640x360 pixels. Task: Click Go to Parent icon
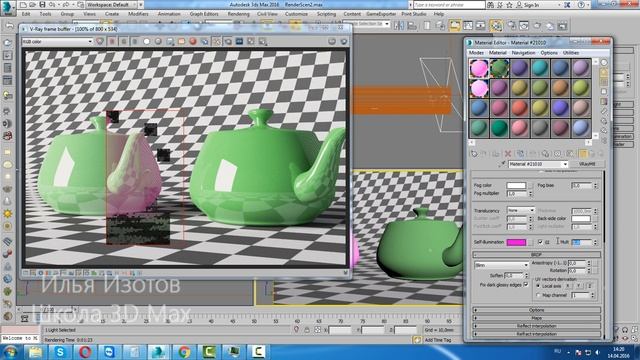(593, 154)
